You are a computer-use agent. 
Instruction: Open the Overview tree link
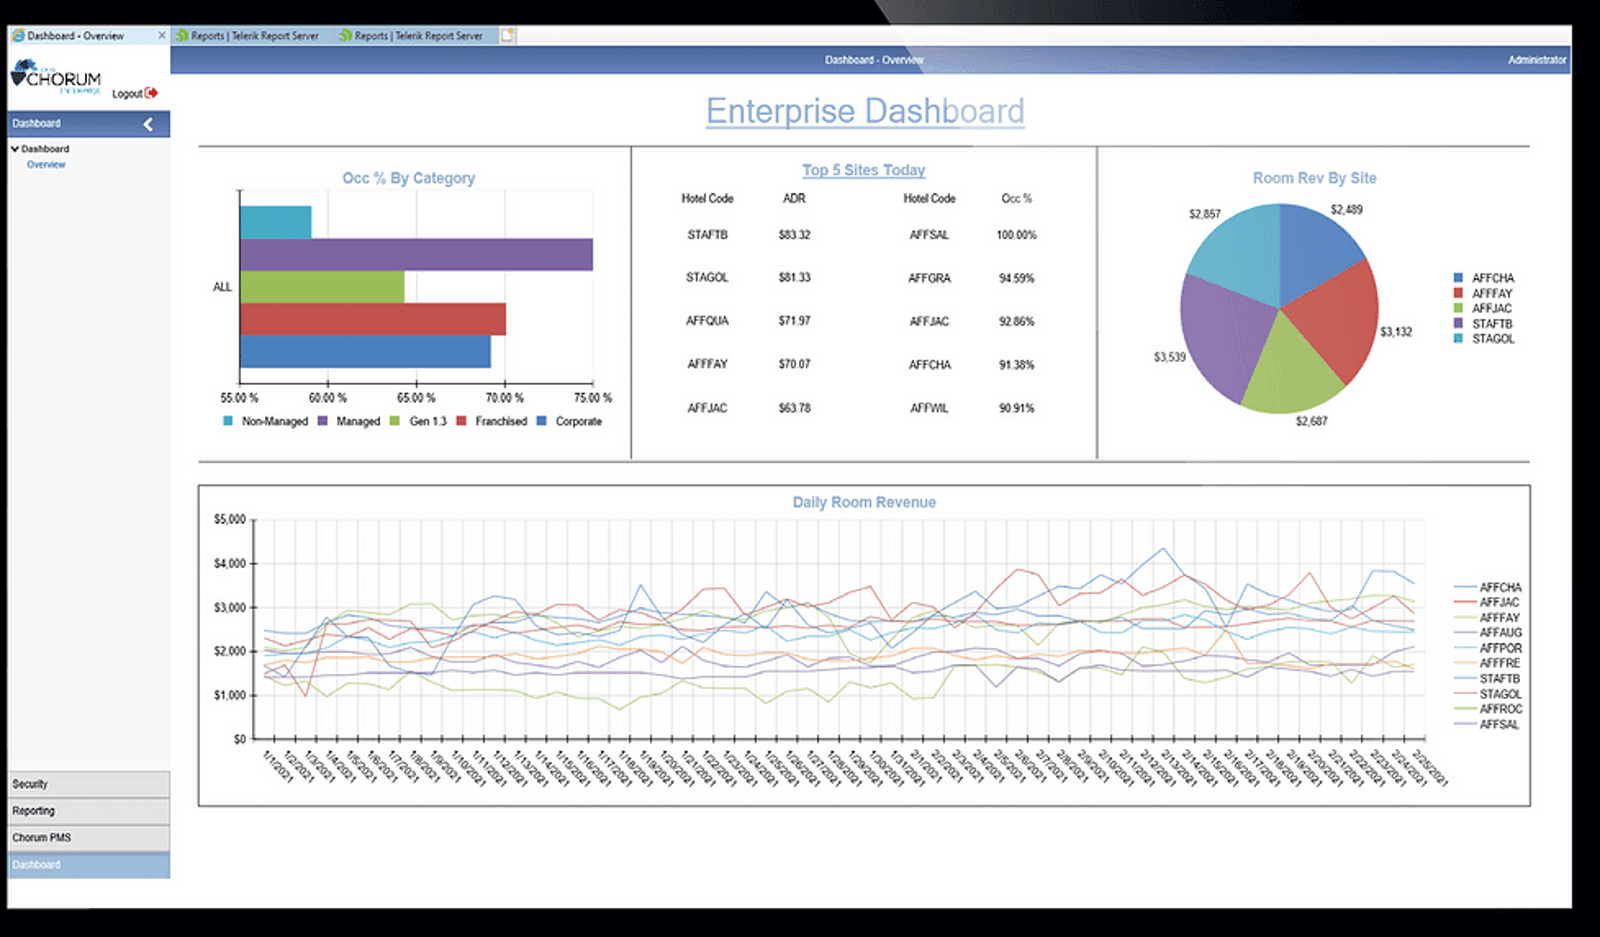click(46, 164)
